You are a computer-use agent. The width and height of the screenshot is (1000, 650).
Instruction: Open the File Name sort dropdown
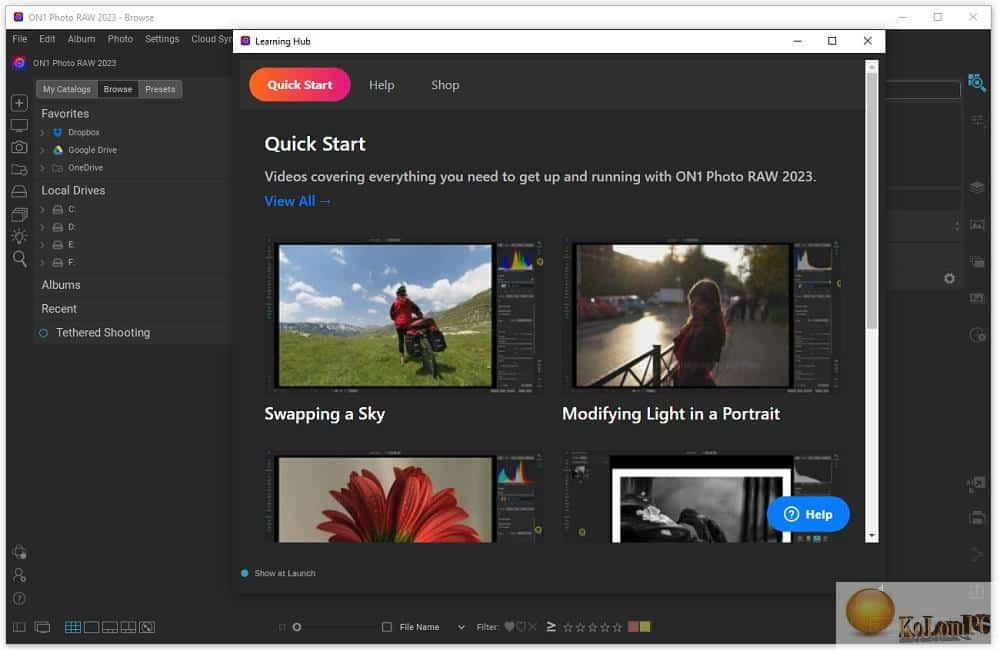coord(460,628)
